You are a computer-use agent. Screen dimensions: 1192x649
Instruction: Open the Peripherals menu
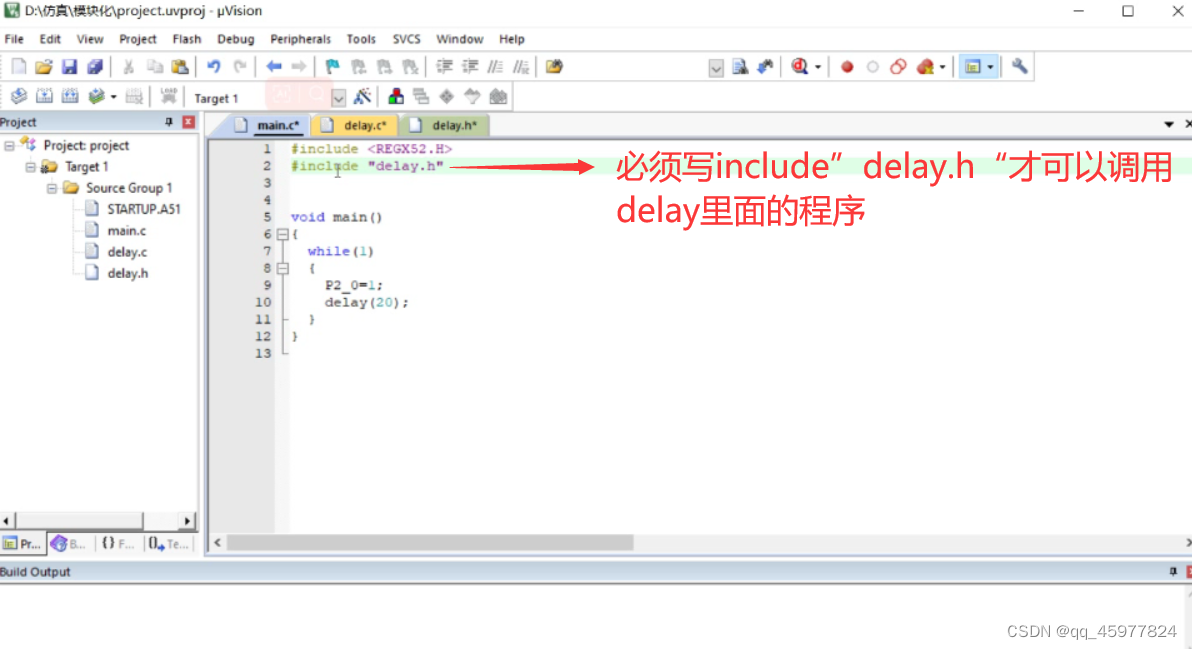(x=300, y=39)
